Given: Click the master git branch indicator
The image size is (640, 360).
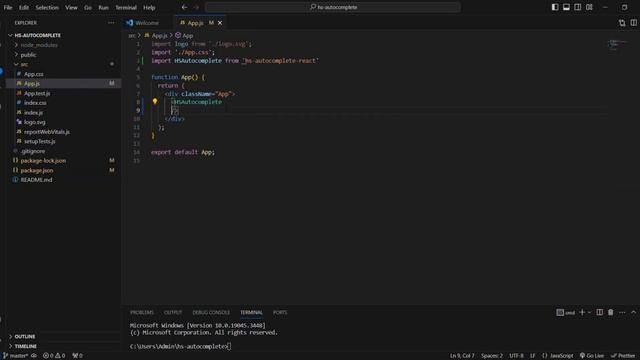Looking at the screenshot, I should click(16, 356).
